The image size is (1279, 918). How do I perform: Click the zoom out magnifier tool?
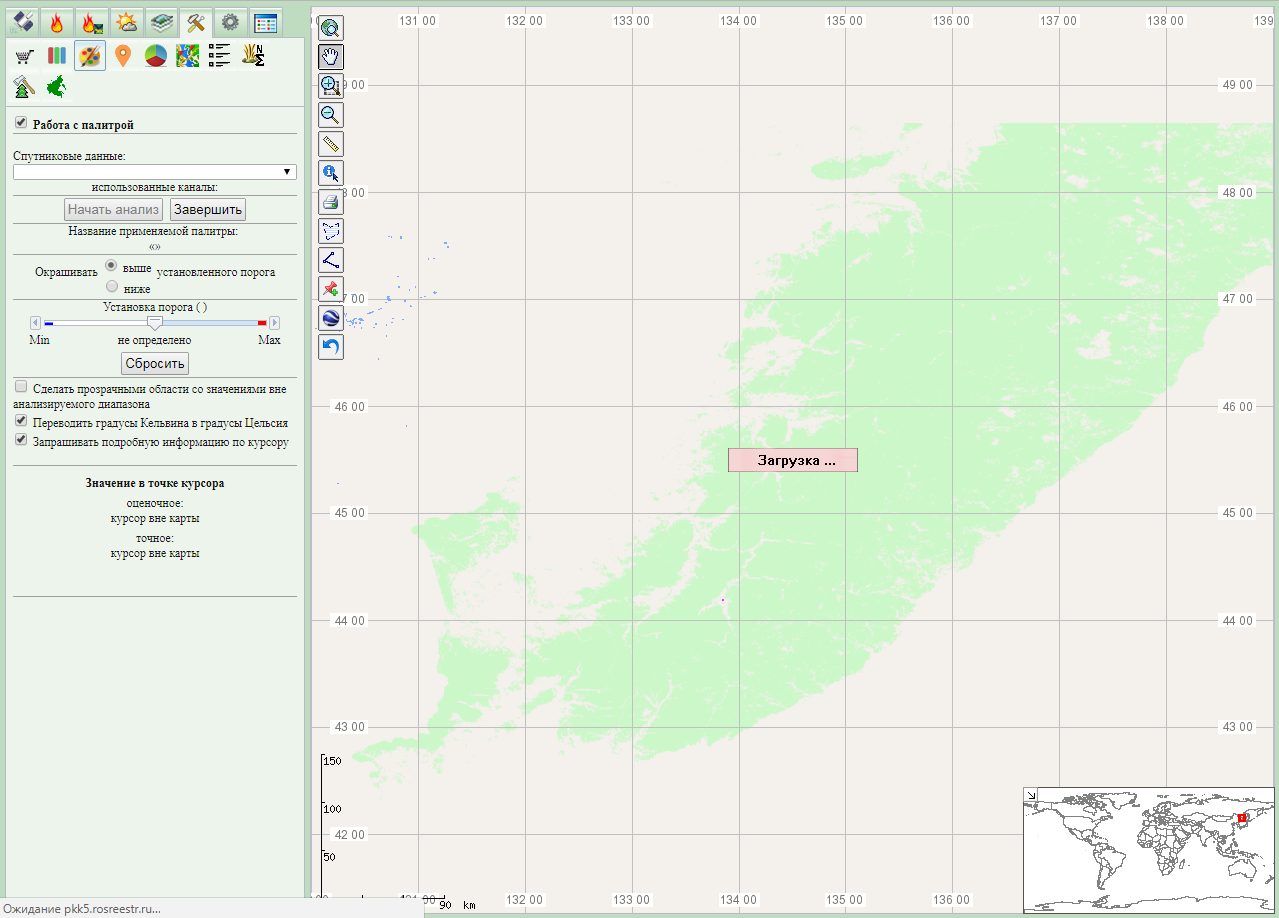[x=331, y=115]
